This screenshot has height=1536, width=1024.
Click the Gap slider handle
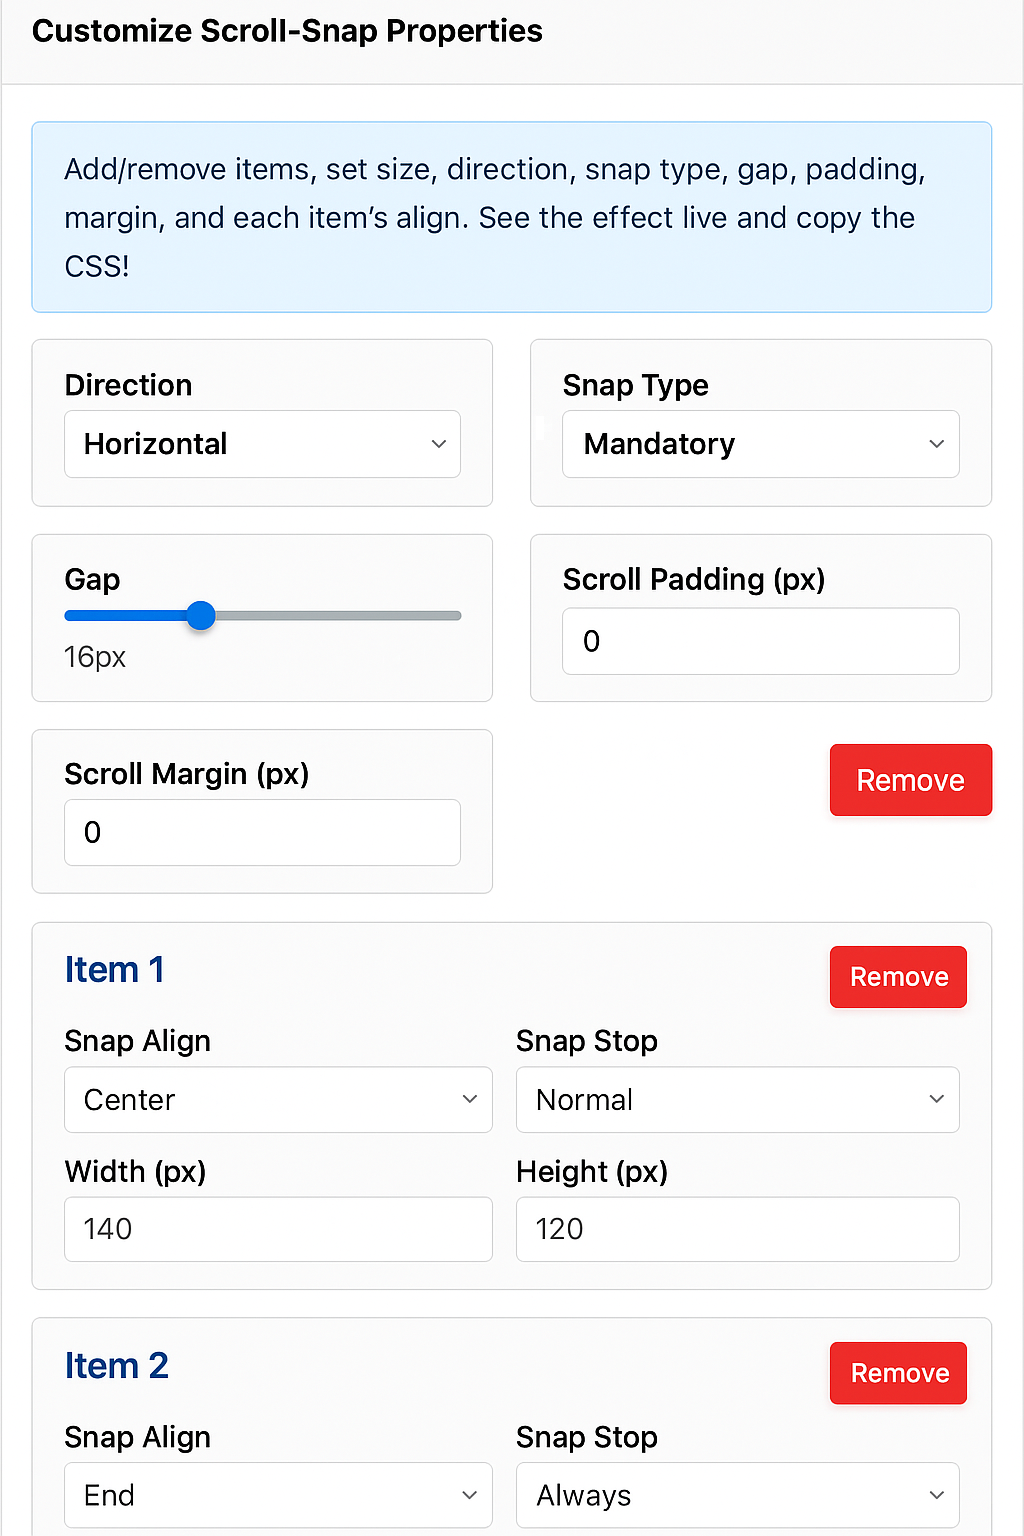pyautogui.click(x=201, y=616)
